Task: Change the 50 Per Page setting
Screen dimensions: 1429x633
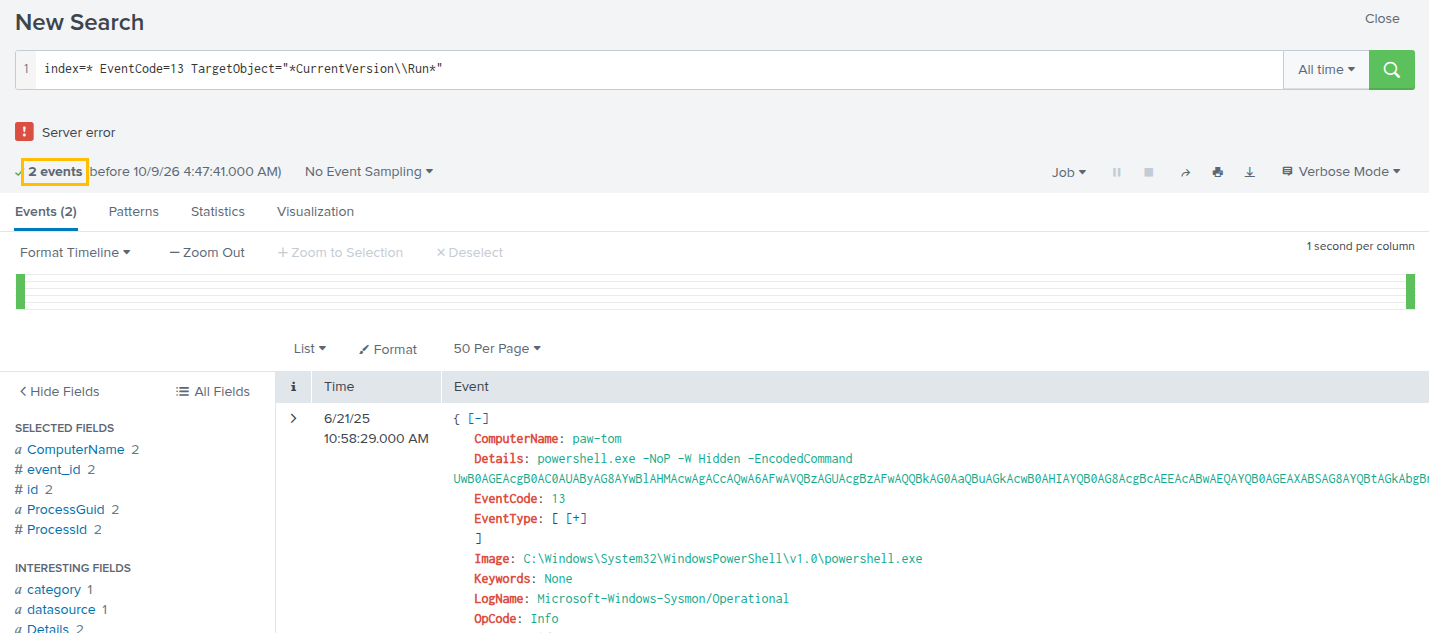Action: [497, 349]
